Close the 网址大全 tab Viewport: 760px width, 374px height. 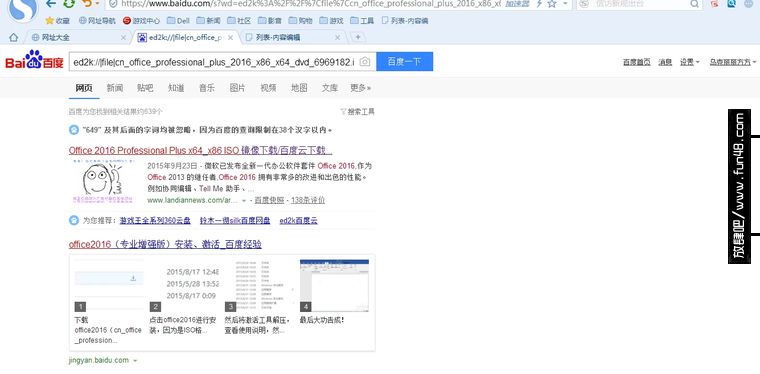pos(123,37)
